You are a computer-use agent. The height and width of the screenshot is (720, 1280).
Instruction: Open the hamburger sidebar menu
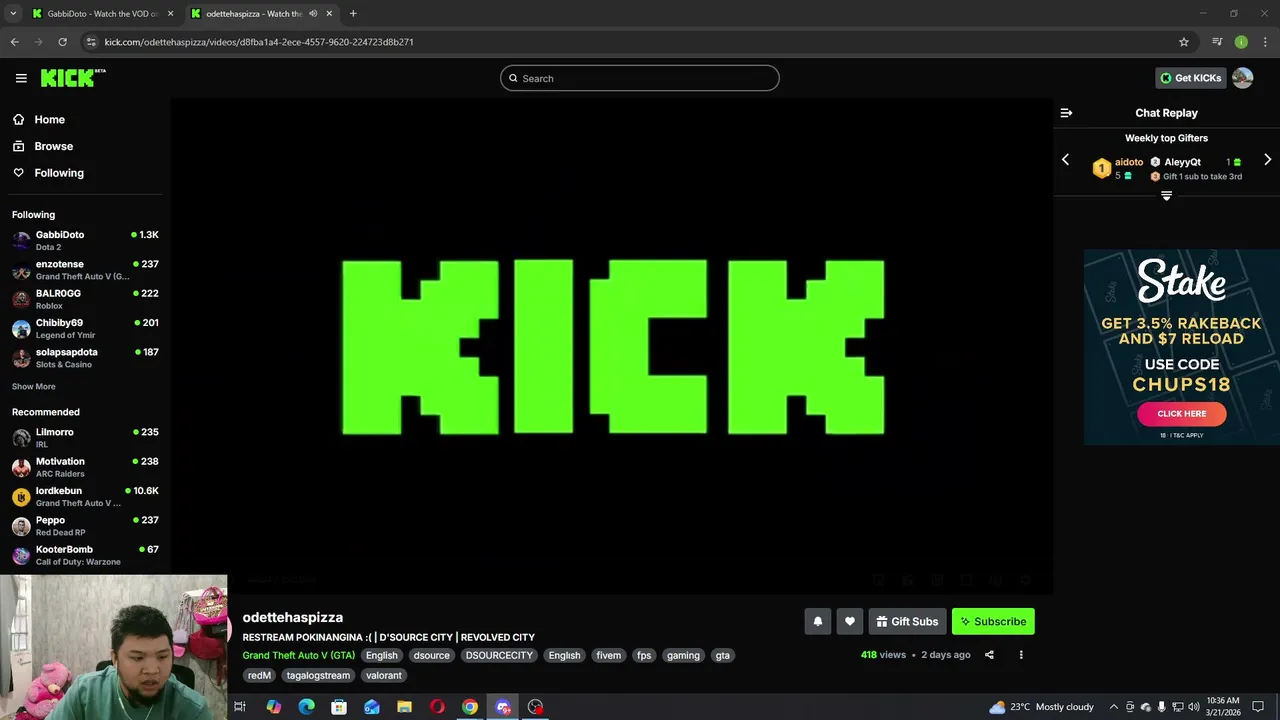pyautogui.click(x=21, y=78)
